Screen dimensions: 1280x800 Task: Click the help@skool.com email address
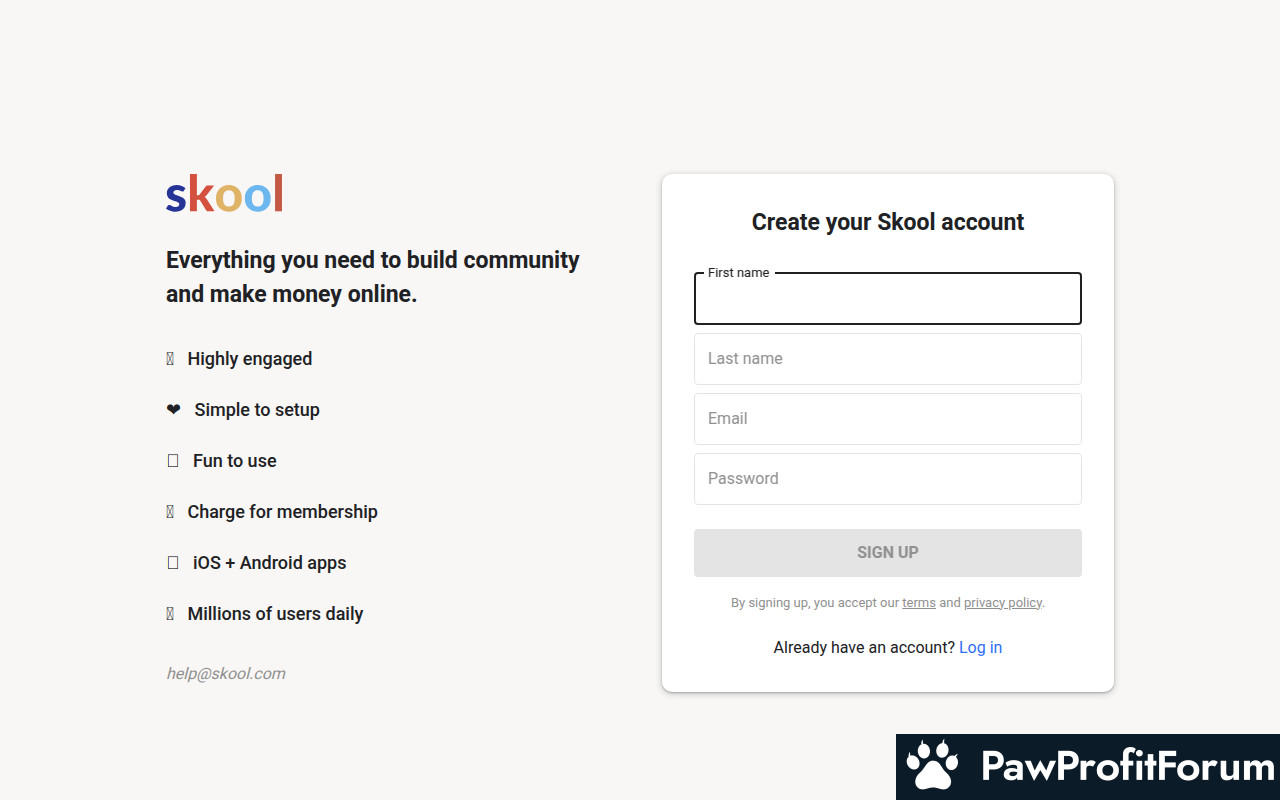click(x=226, y=673)
